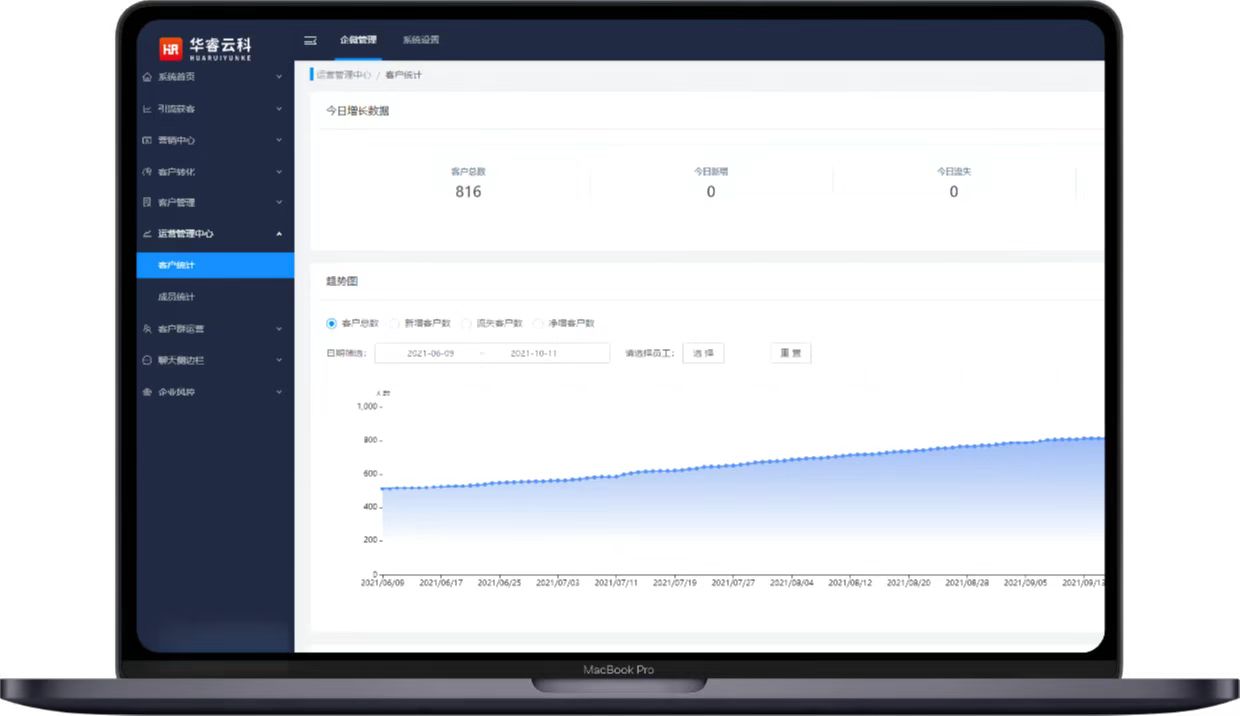The image size is (1240, 716).
Task: Click the 华睿云科 HR logo icon
Action: 171,47
